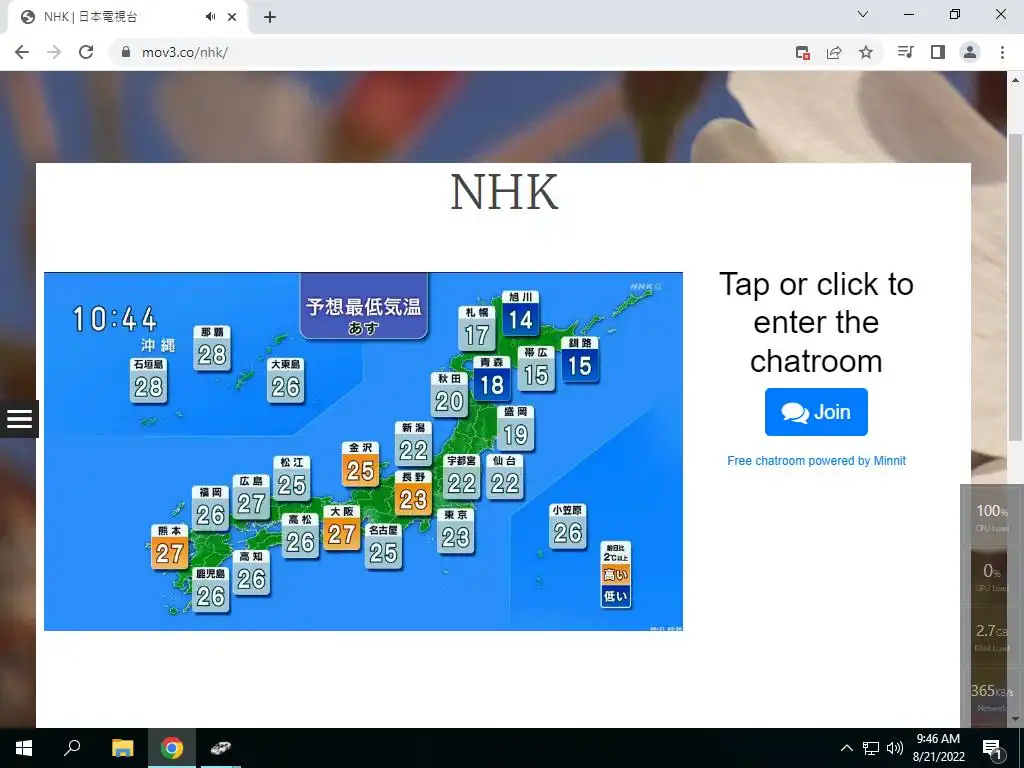Viewport: 1024px width, 768px height.
Task: Join the chatroom
Action: click(816, 412)
